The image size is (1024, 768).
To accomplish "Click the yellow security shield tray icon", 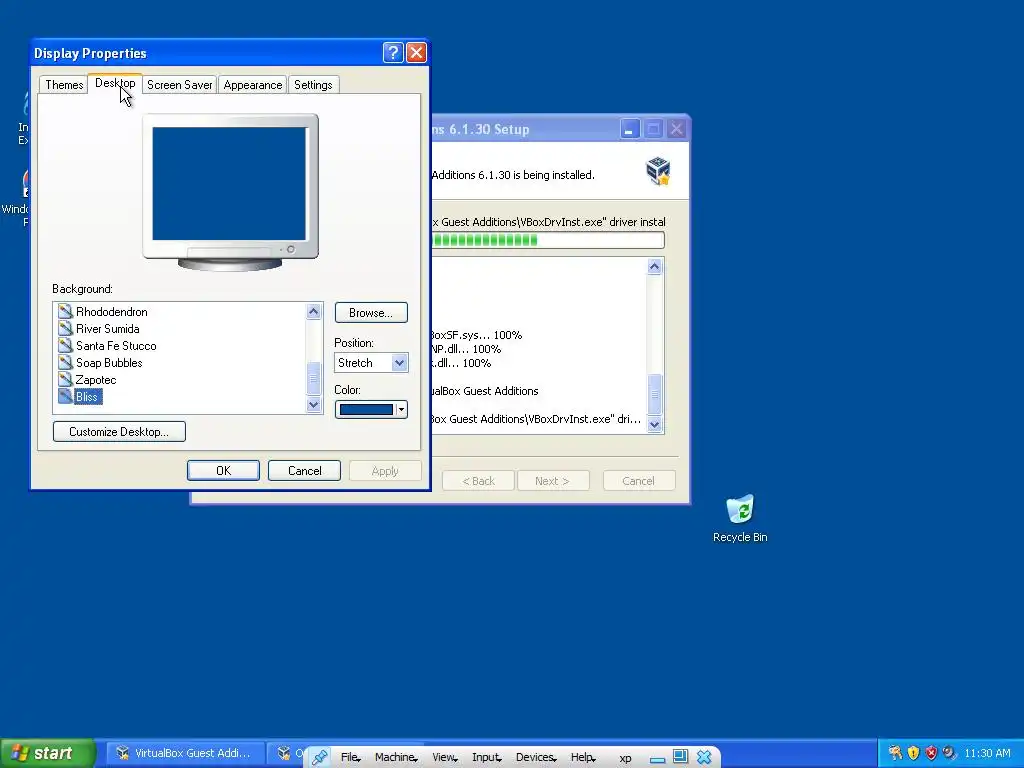I will tap(913, 753).
